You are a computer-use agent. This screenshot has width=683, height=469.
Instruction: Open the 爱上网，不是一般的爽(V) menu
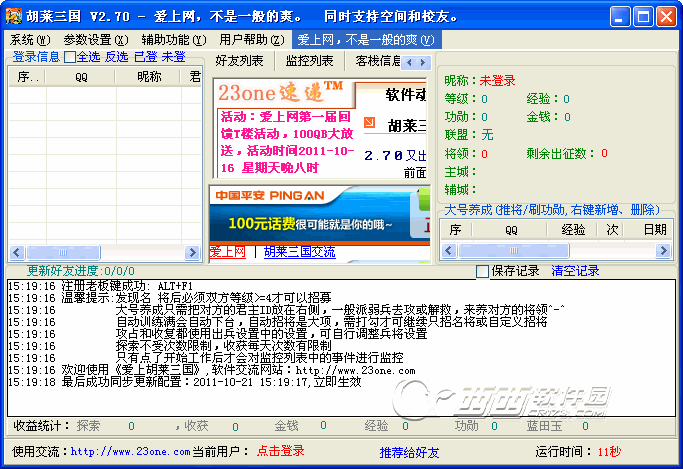pos(366,40)
